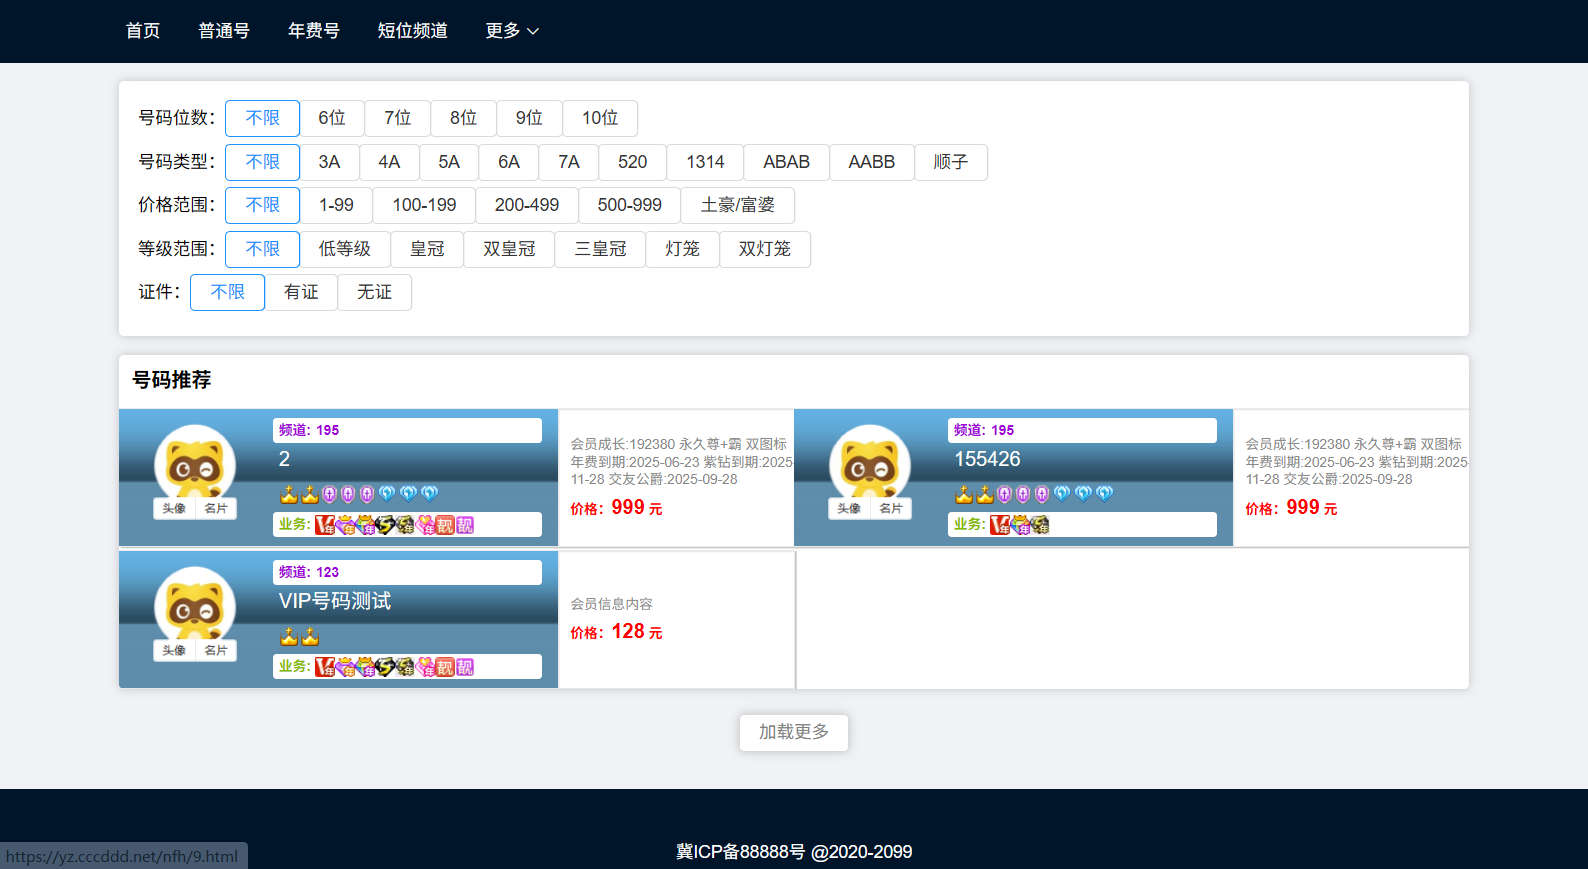Expand the 更多 menu in navigation
Image resolution: width=1588 pixels, height=869 pixels.
pos(512,31)
